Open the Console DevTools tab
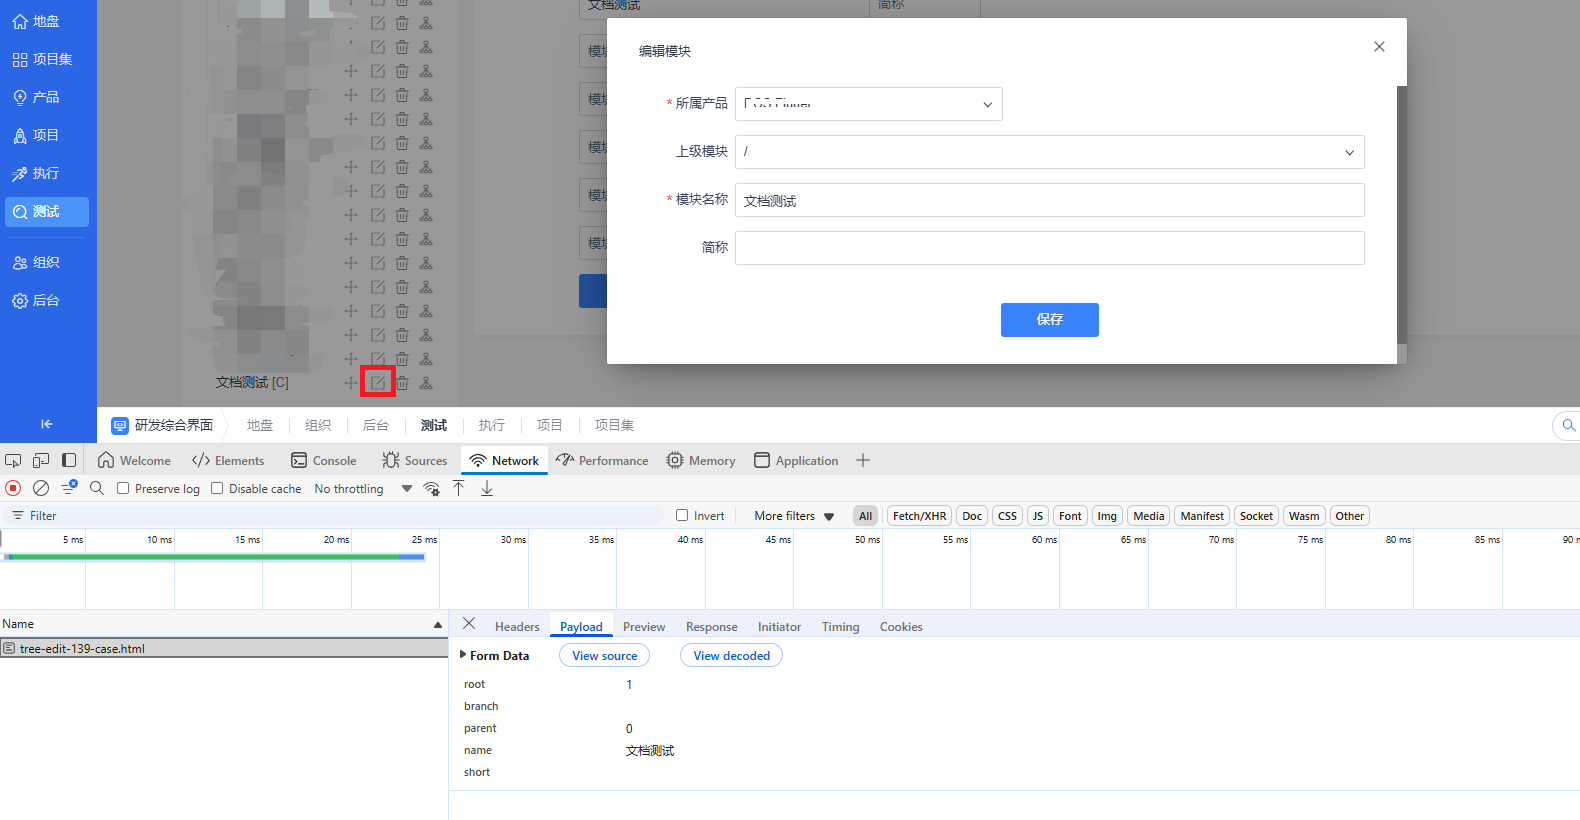This screenshot has height=820, width=1580. point(323,460)
